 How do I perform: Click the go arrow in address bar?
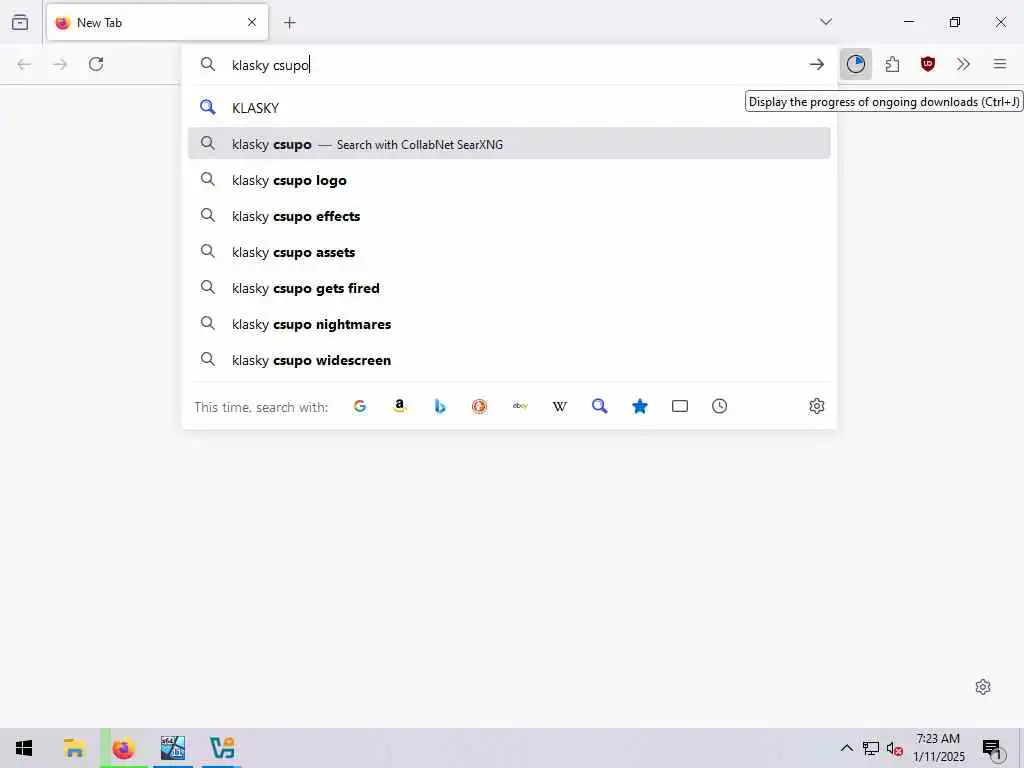(816, 64)
